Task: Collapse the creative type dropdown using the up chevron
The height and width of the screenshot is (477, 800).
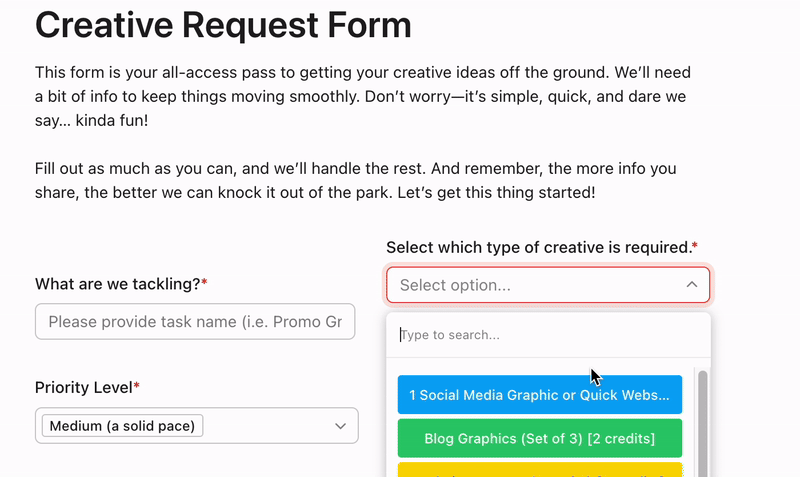Action: point(691,285)
